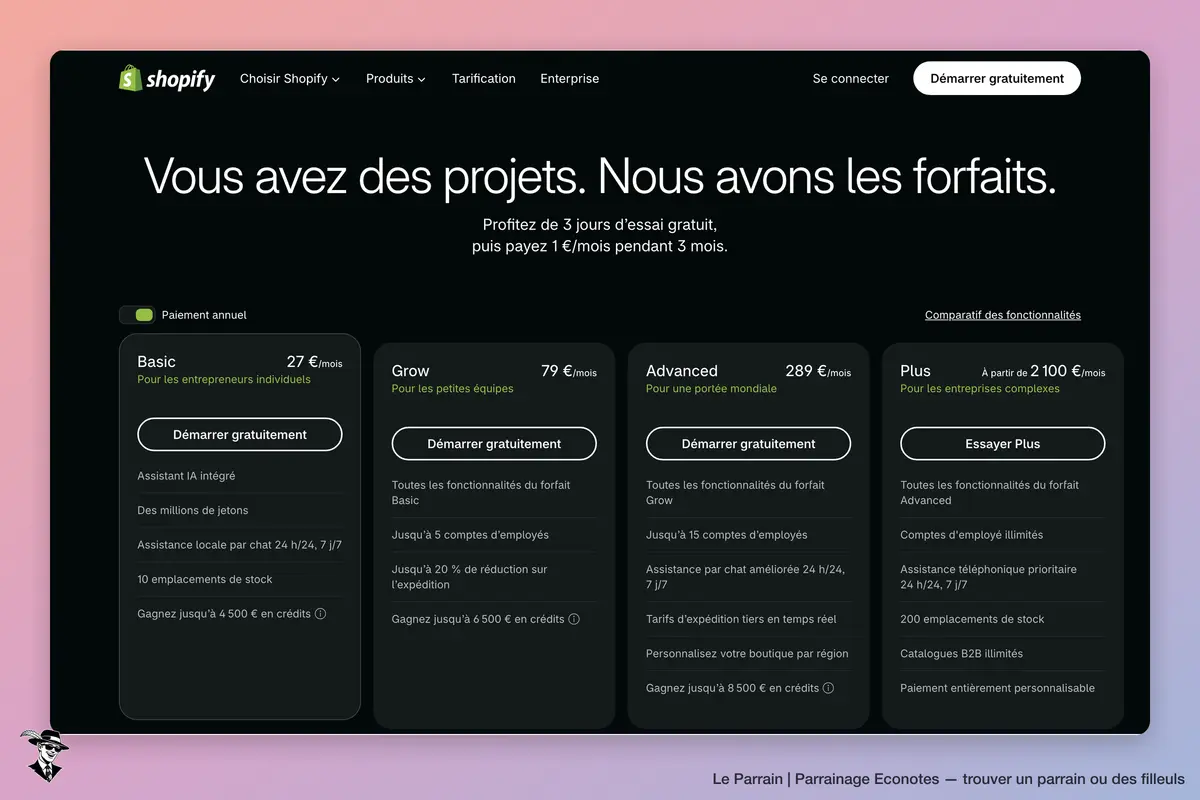Image resolution: width=1200 pixels, height=800 pixels.
Task: Click 'Pour les entrepreneurs individuels' subtitle
Action: [x=224, y=380]
